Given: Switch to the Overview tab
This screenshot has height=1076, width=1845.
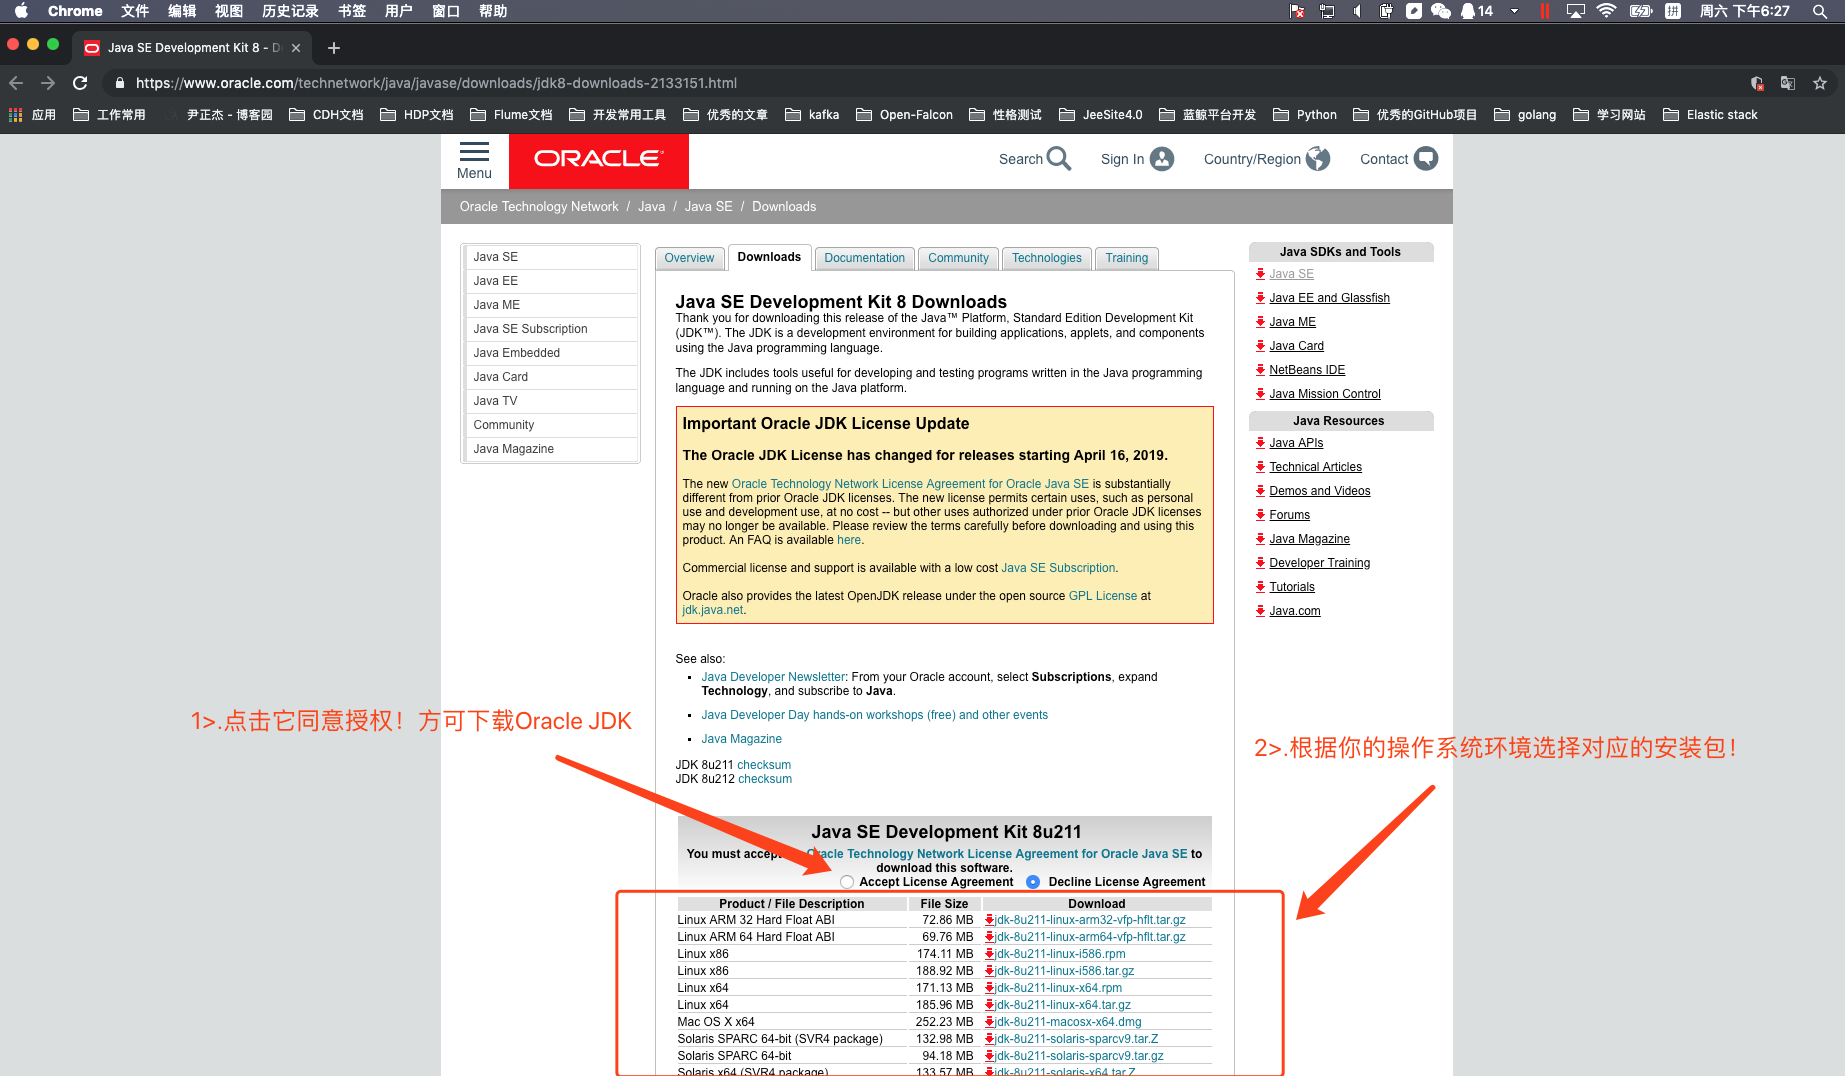Looking at the screenshot, I should [689, 258].
